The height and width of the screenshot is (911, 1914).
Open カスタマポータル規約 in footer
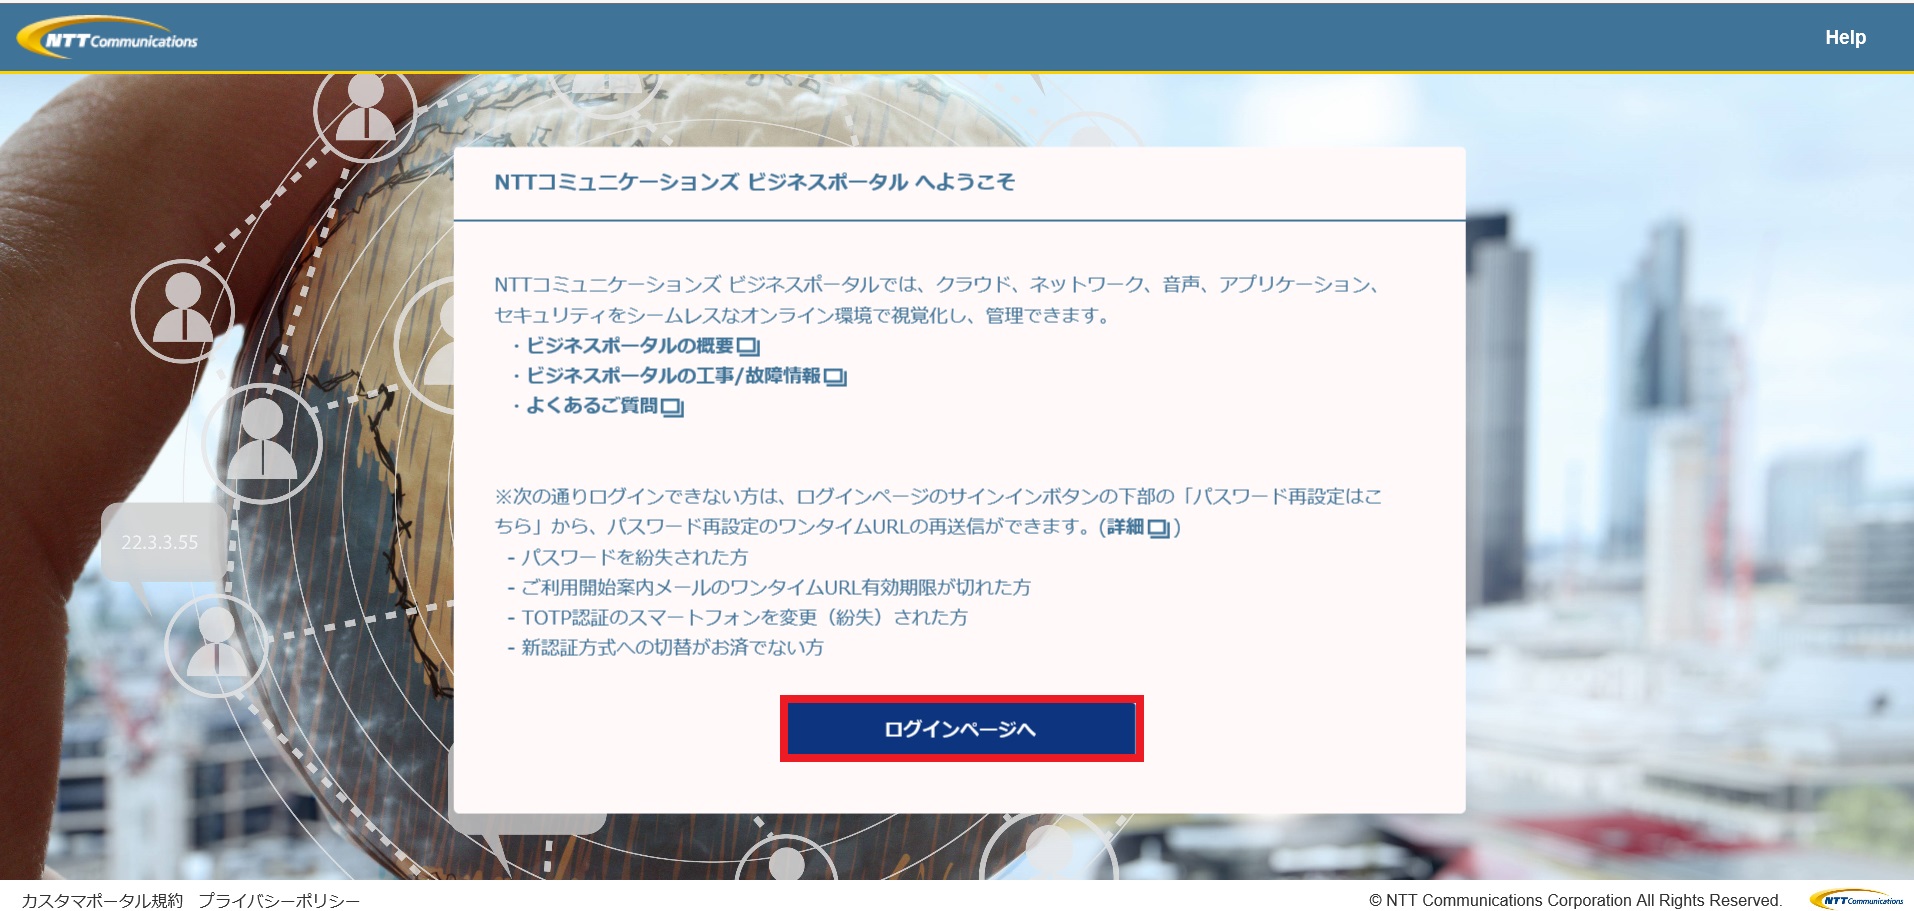tap(103, 901)
